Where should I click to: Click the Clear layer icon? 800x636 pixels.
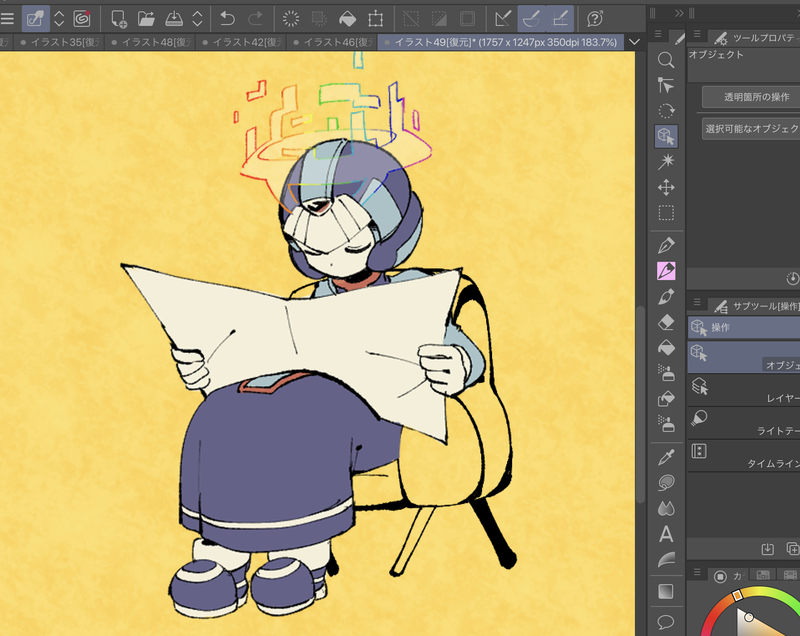point(291,19)
